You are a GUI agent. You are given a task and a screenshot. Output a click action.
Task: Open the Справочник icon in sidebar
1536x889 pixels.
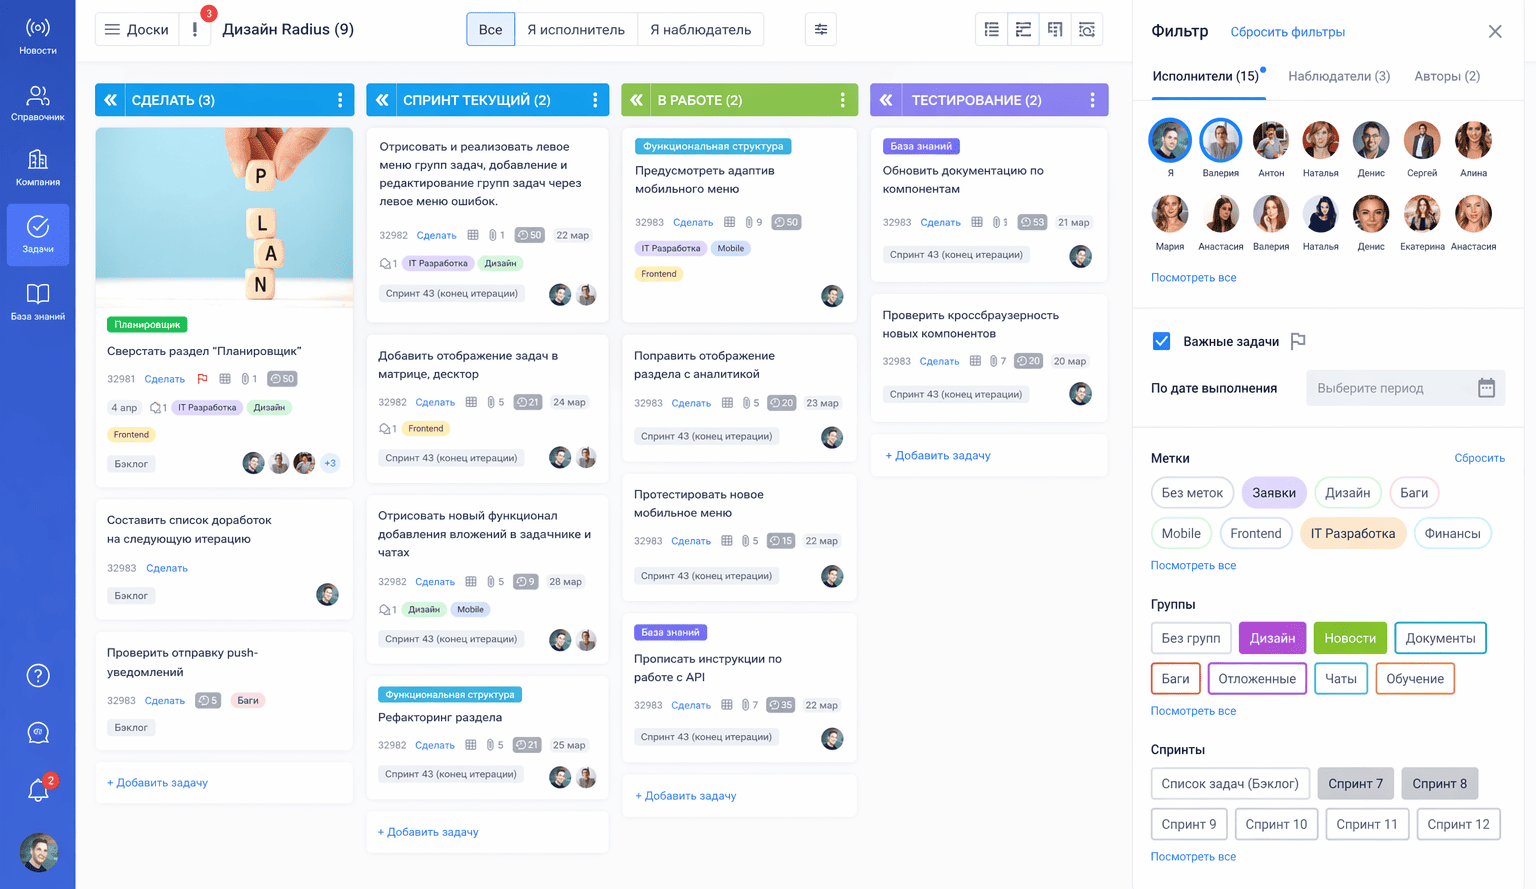click(38, 103)
